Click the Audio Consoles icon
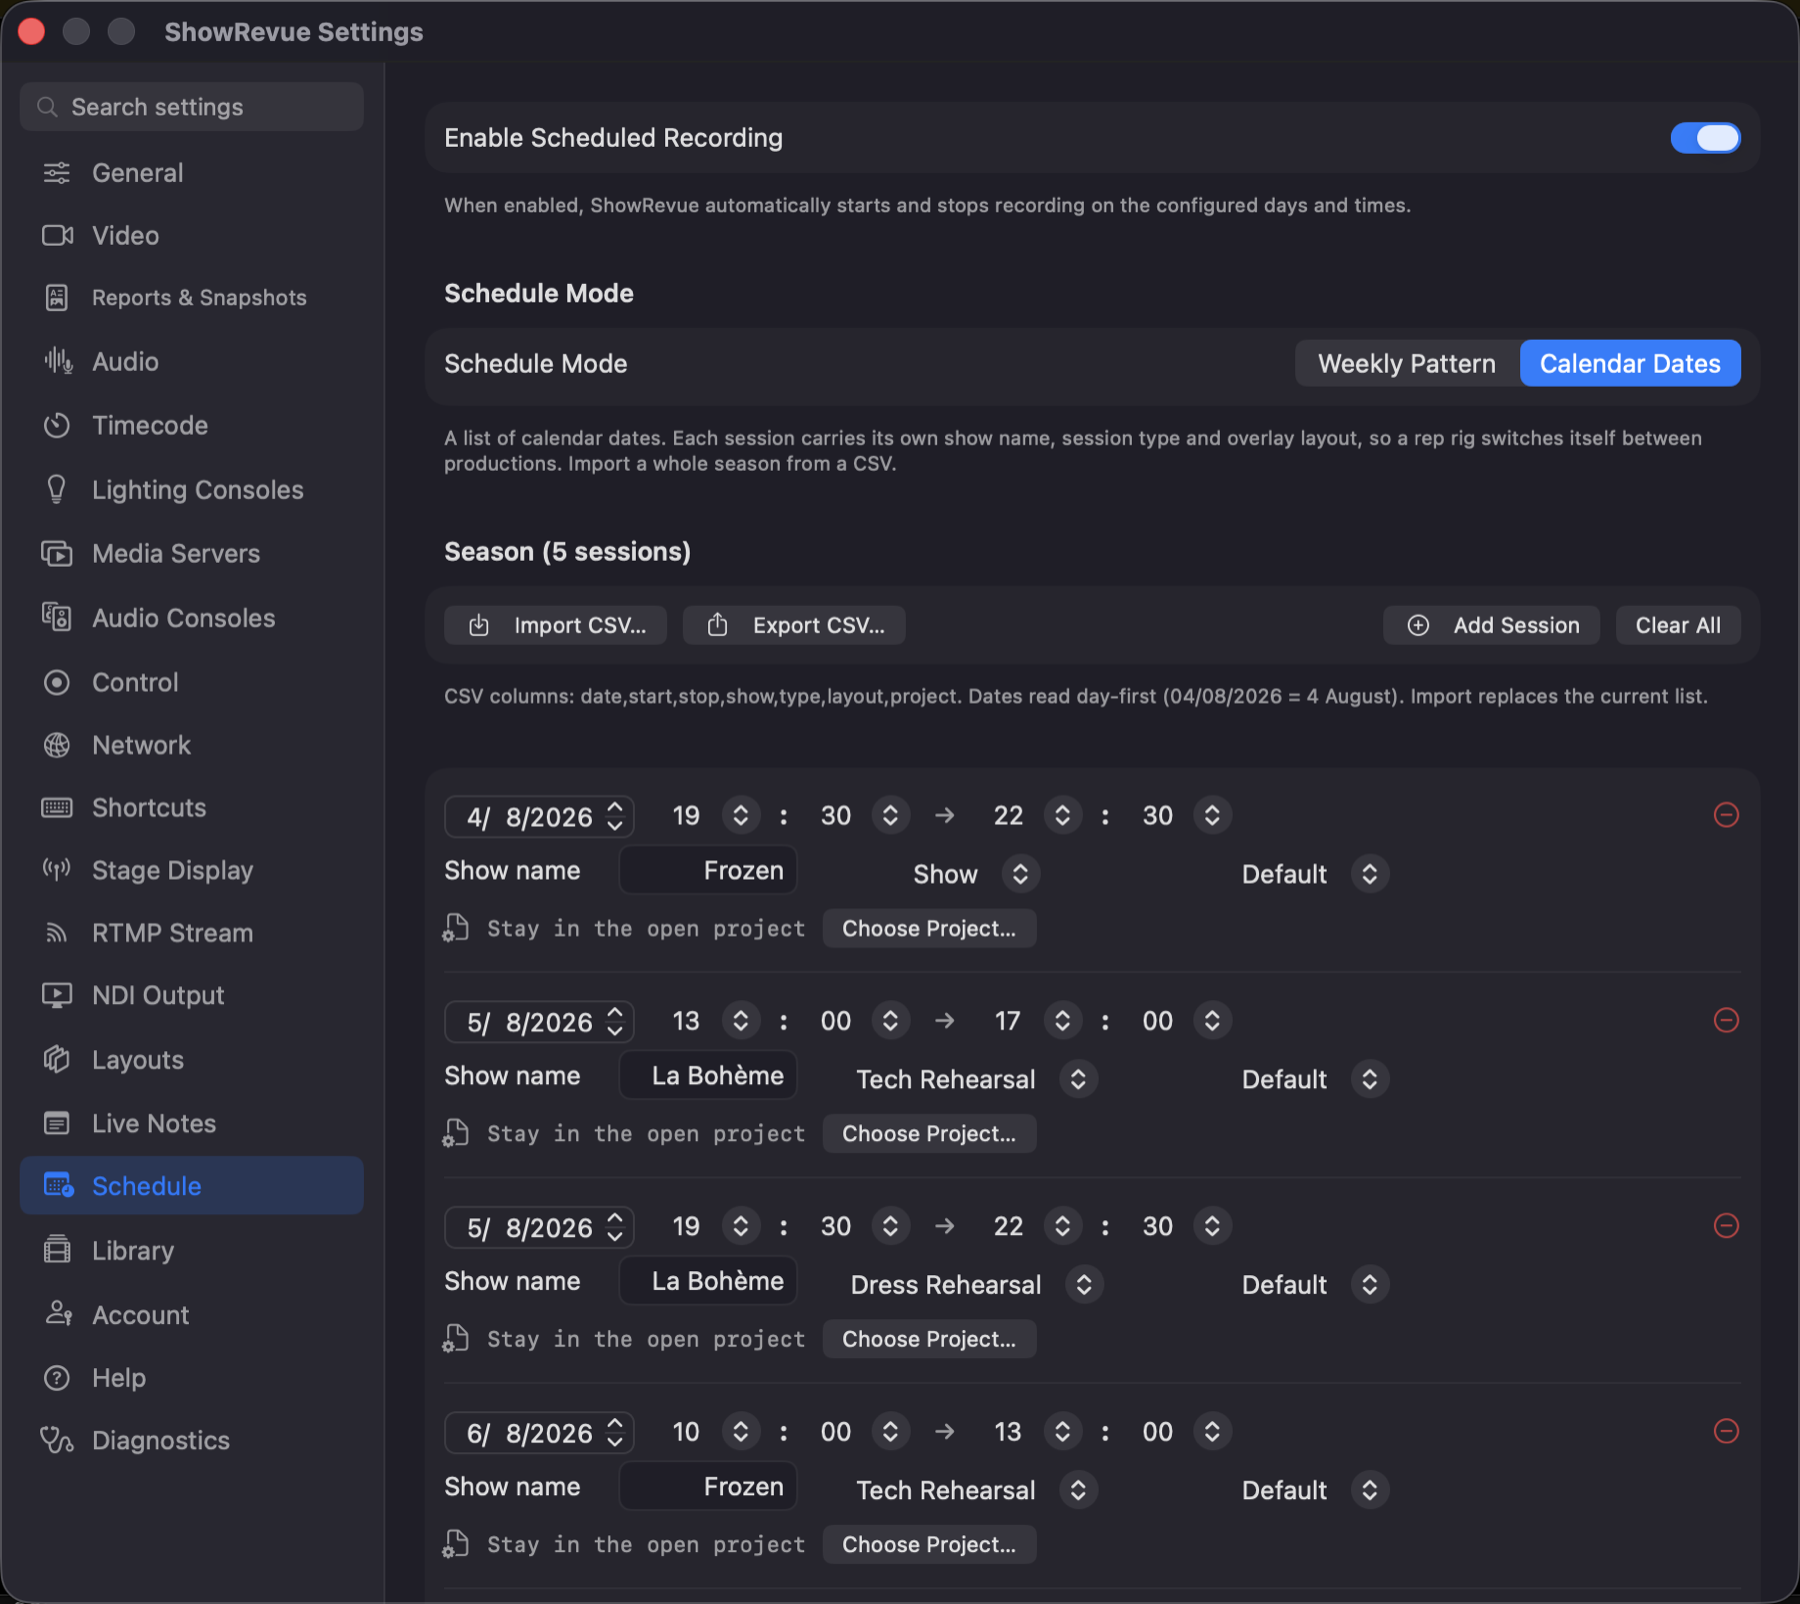Screen dimensions: 1800x1604 tap(57, 617)
